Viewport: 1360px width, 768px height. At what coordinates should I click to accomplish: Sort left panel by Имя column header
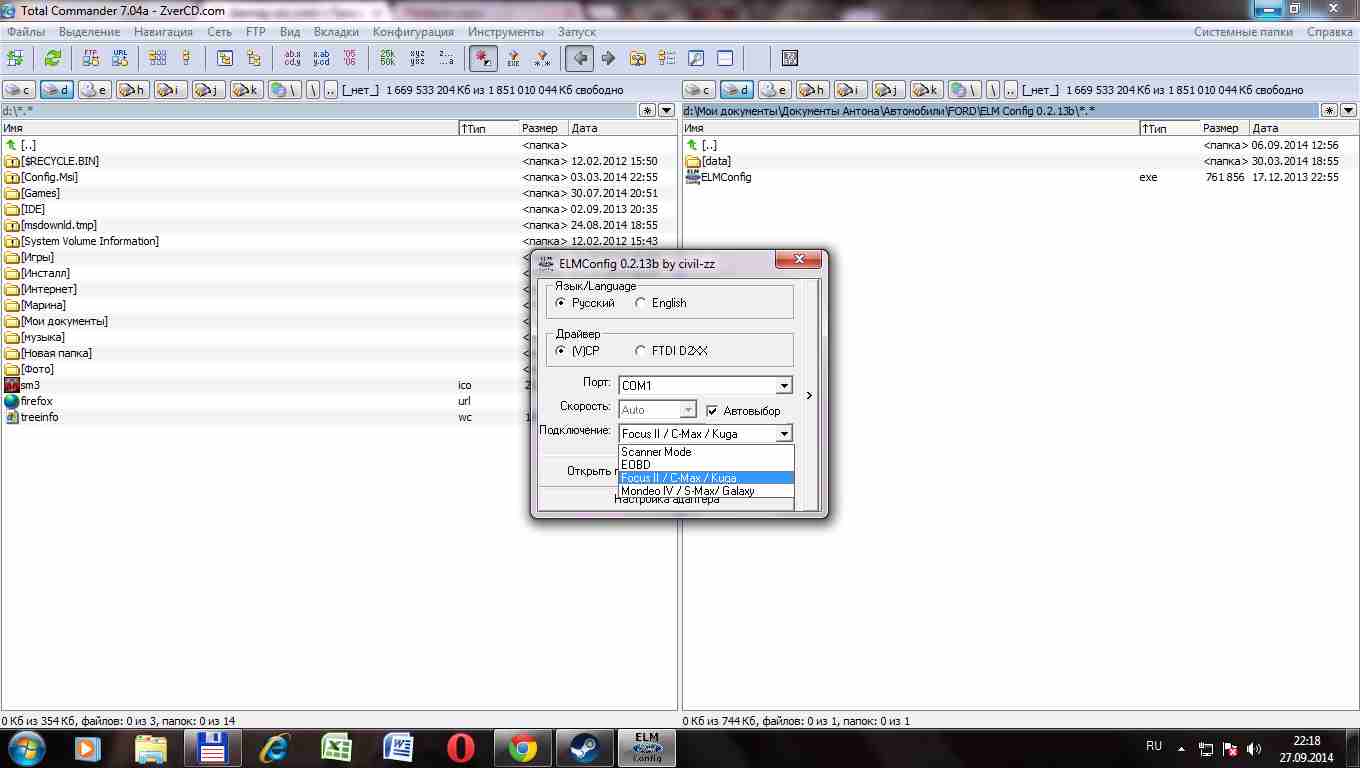(229, 128)
